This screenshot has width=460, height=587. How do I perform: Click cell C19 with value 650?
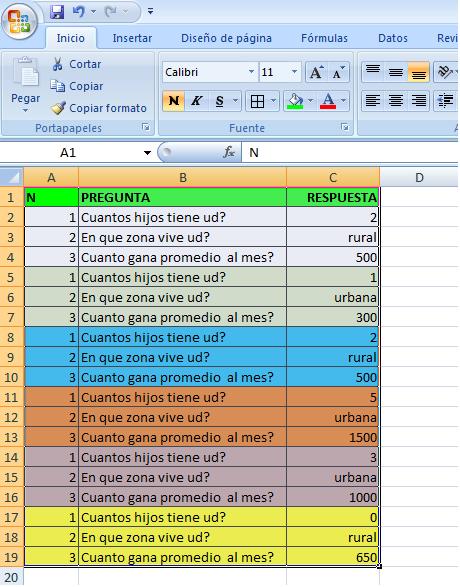pos(333,557)
